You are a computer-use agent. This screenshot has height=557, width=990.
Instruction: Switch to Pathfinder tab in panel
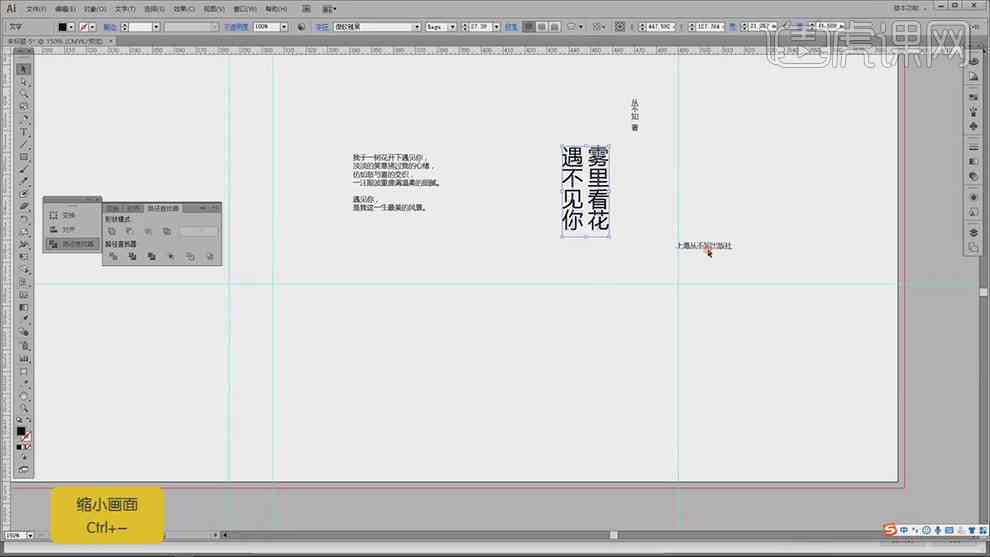pyautogui.click(x=163, y=208)
